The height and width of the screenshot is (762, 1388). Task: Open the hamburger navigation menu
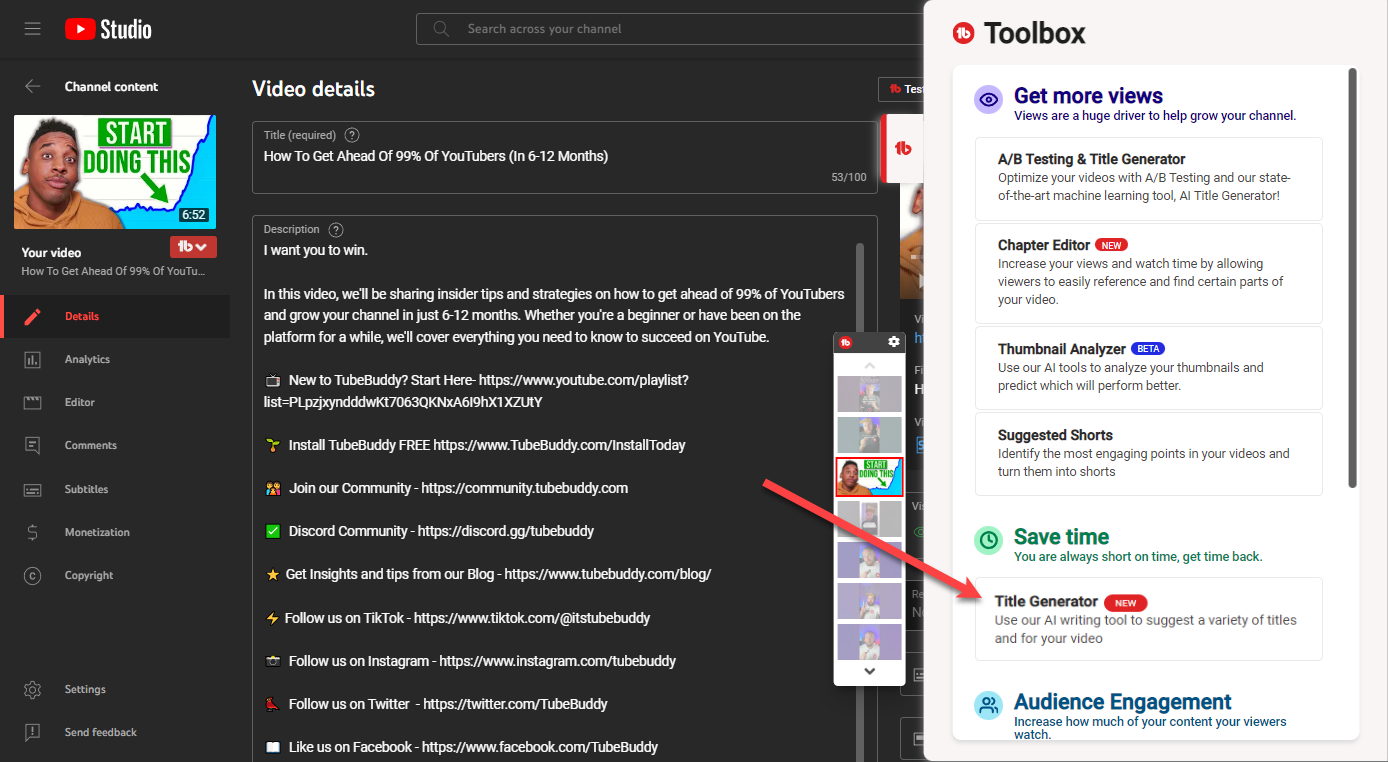pos(33,29)
